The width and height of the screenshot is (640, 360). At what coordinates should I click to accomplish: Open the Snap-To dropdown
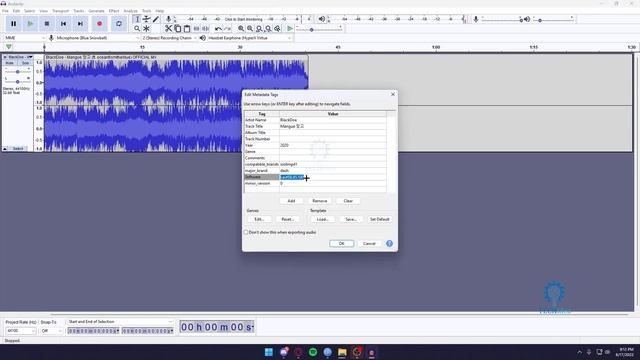(51, 331)
